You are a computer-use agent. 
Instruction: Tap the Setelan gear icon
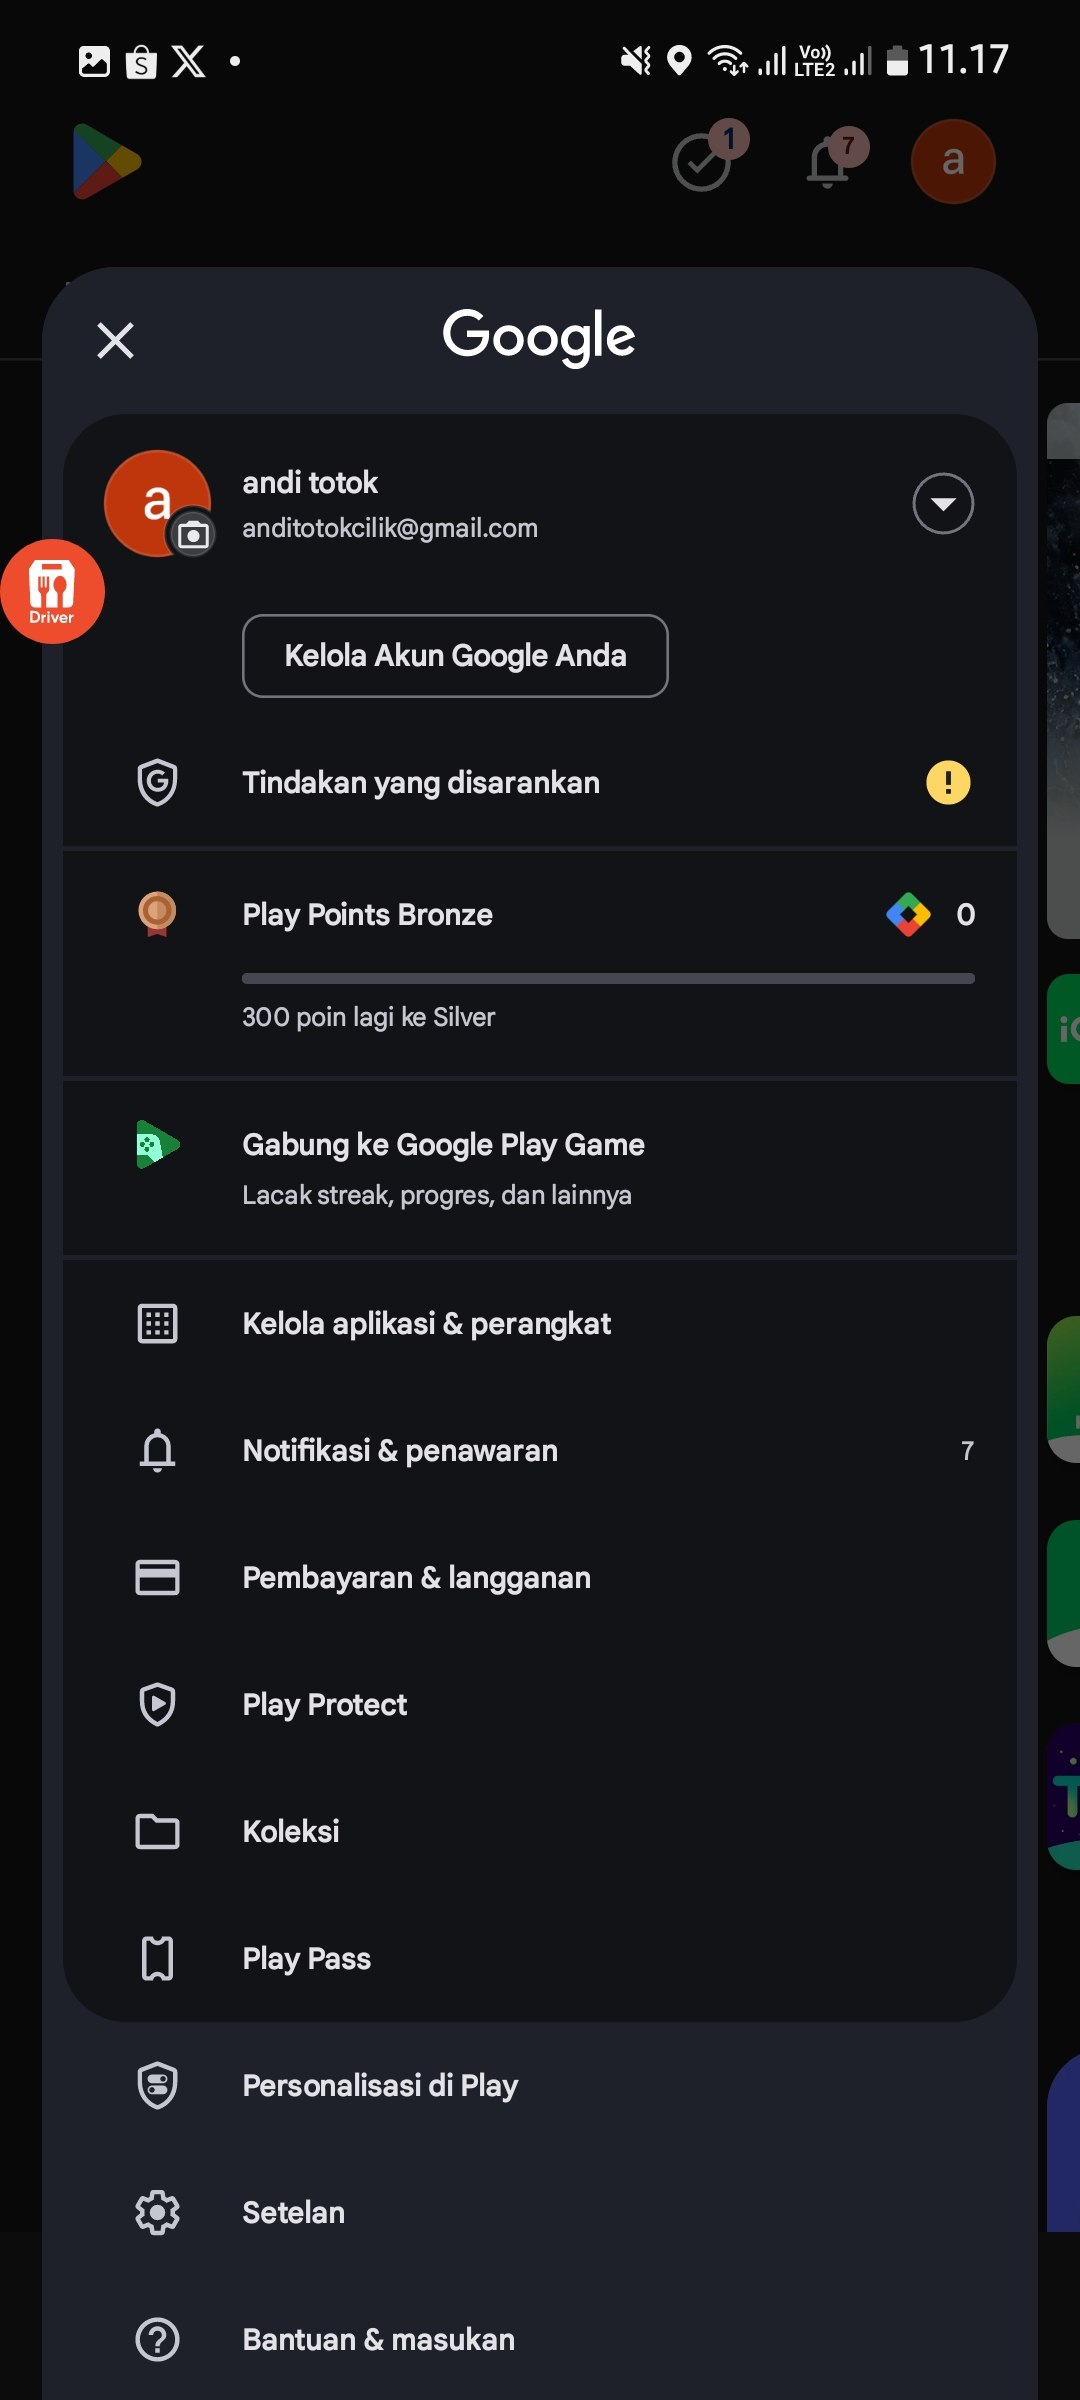157,2212
